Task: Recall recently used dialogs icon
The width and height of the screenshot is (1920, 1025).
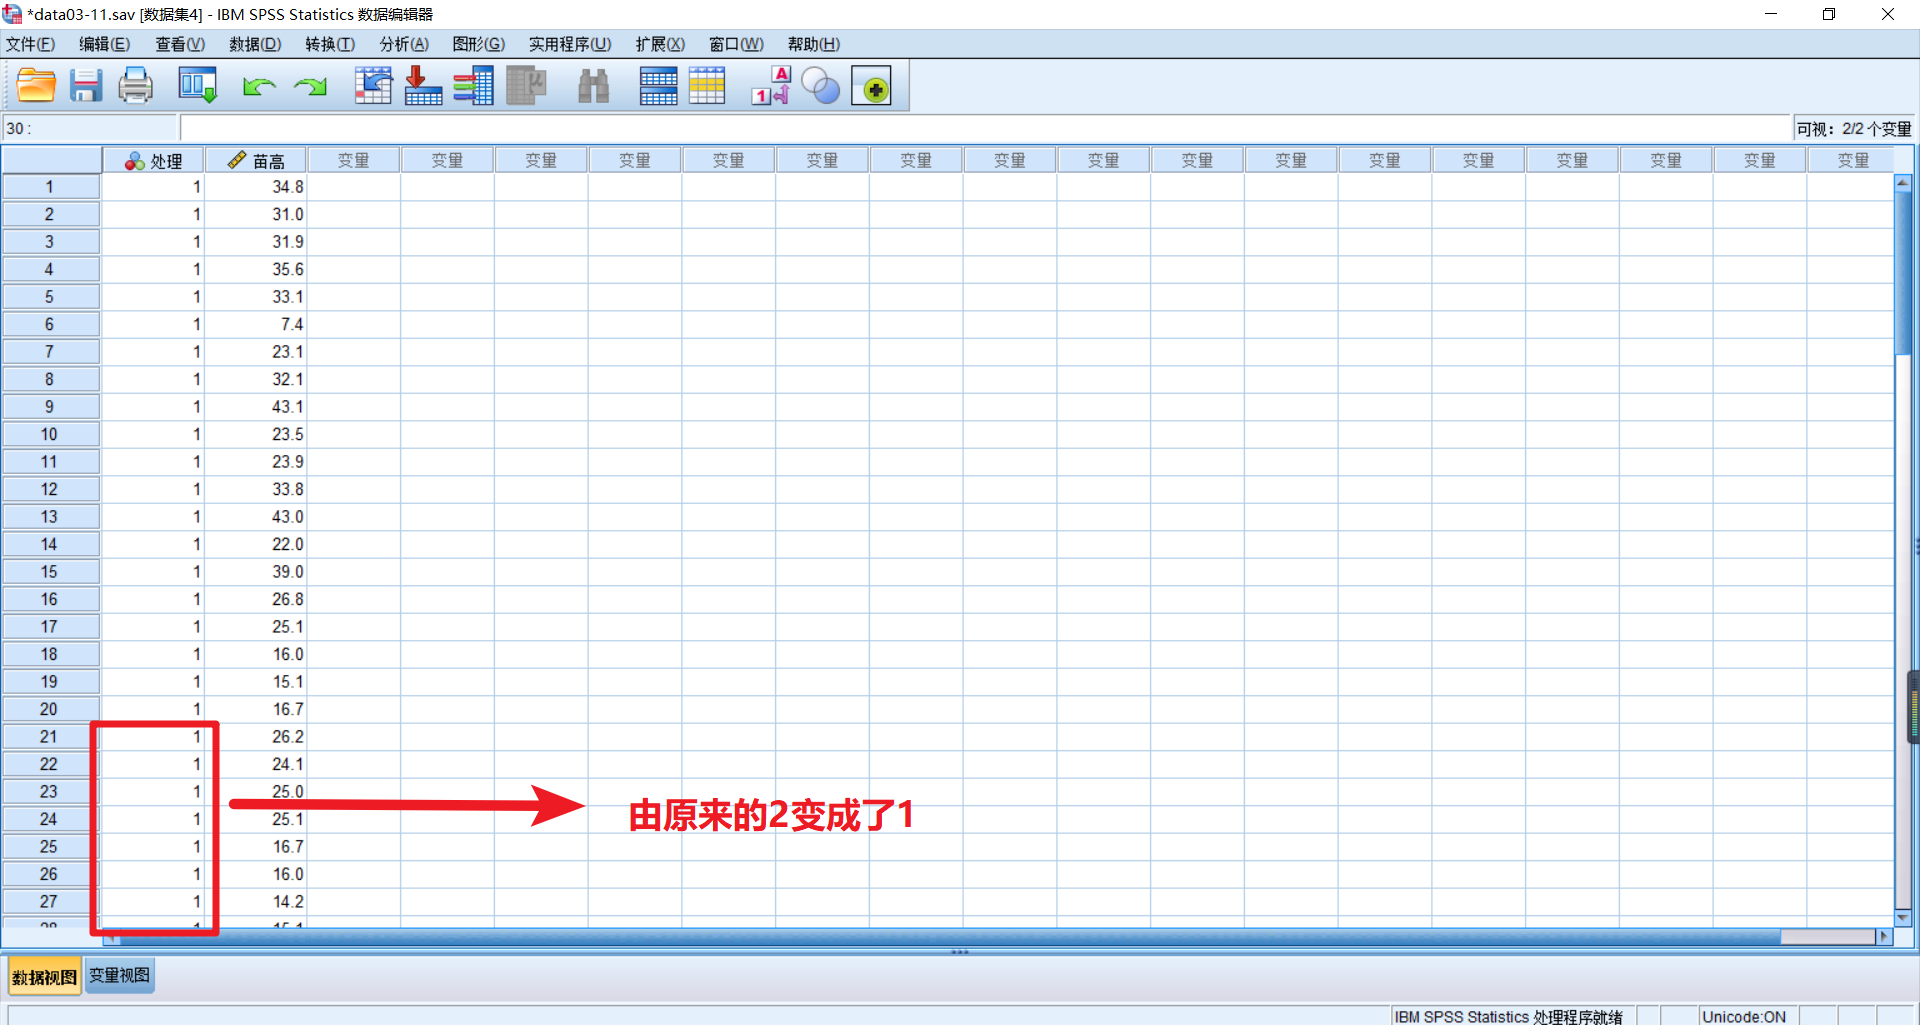Action: pyautogui.click(x=197, y=86)
